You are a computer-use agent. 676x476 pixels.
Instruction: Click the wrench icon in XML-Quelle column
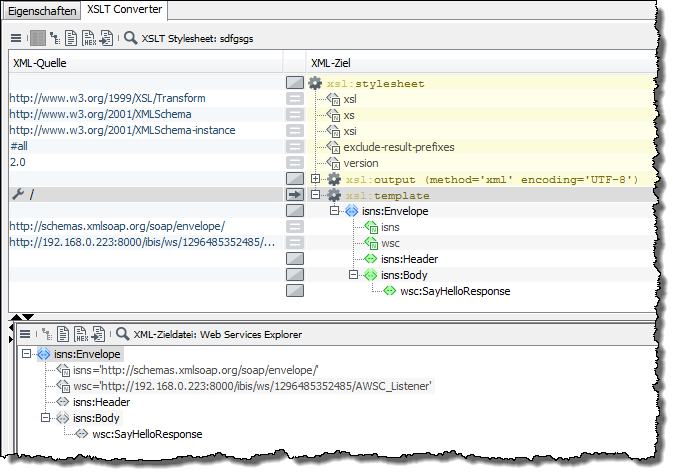pos(16,195)
